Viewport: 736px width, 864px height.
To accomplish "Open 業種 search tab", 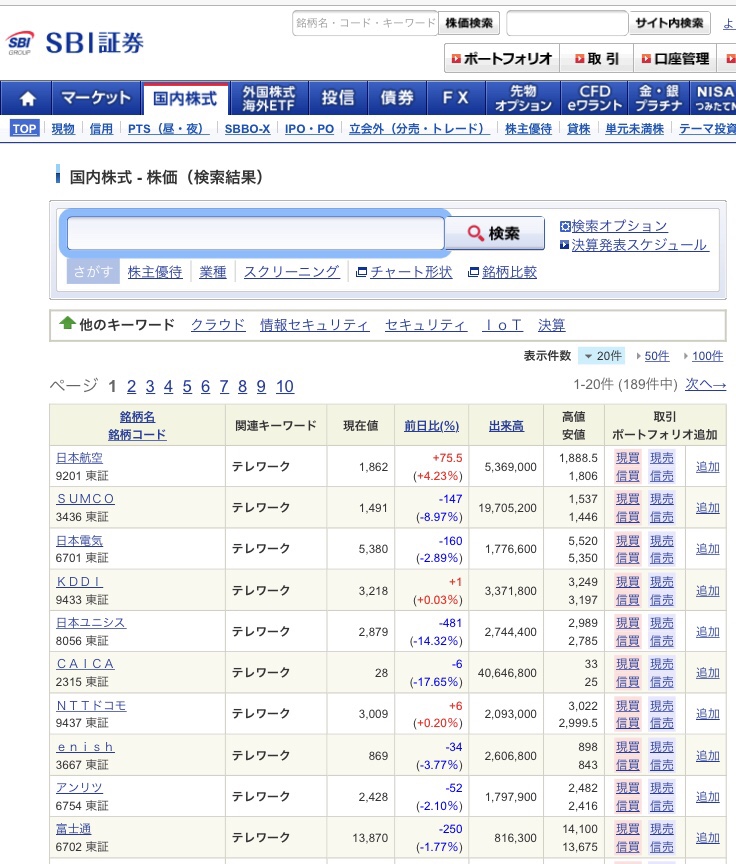I will (213, 272).
